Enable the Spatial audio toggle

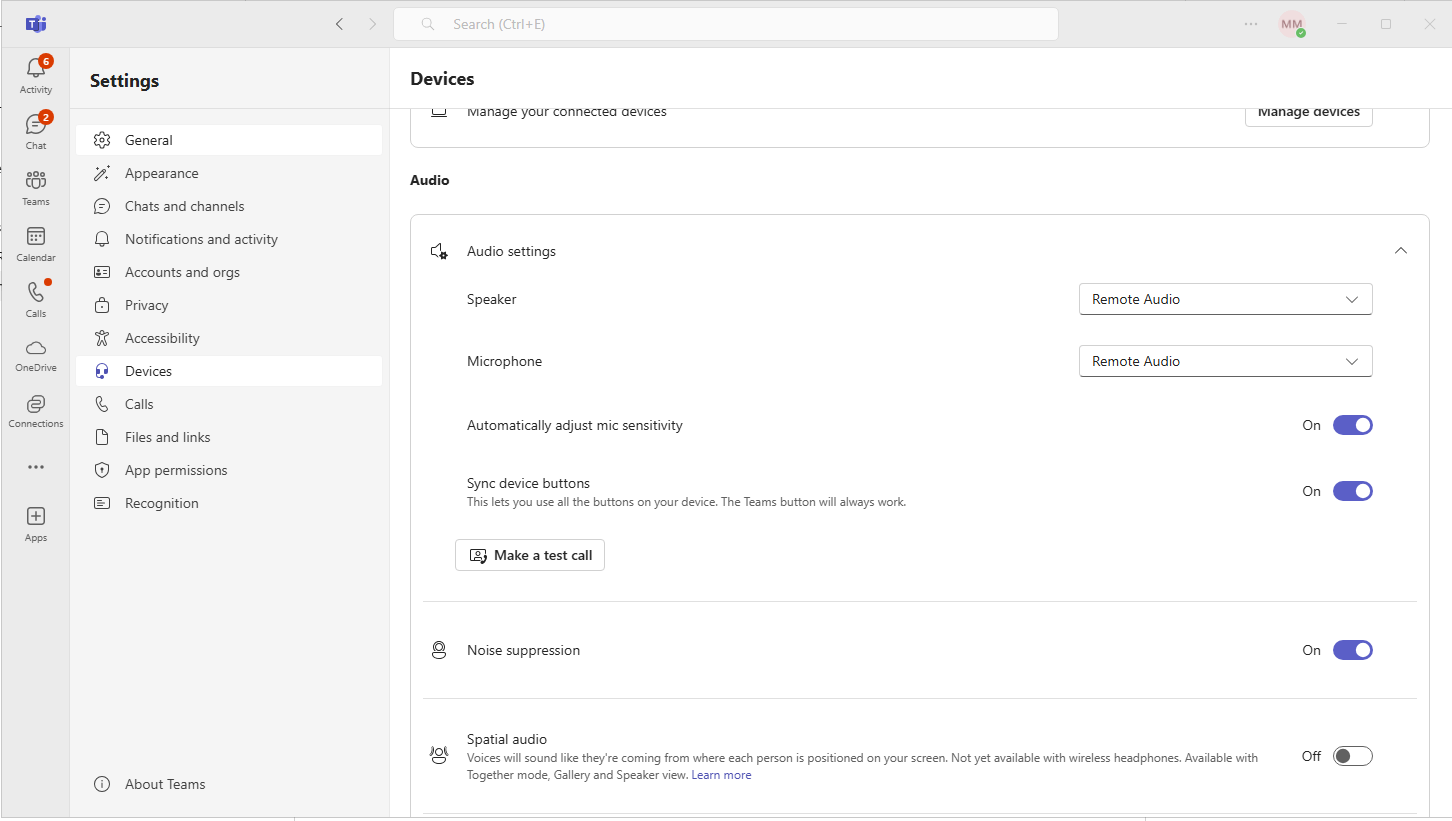coord(1352,756)
